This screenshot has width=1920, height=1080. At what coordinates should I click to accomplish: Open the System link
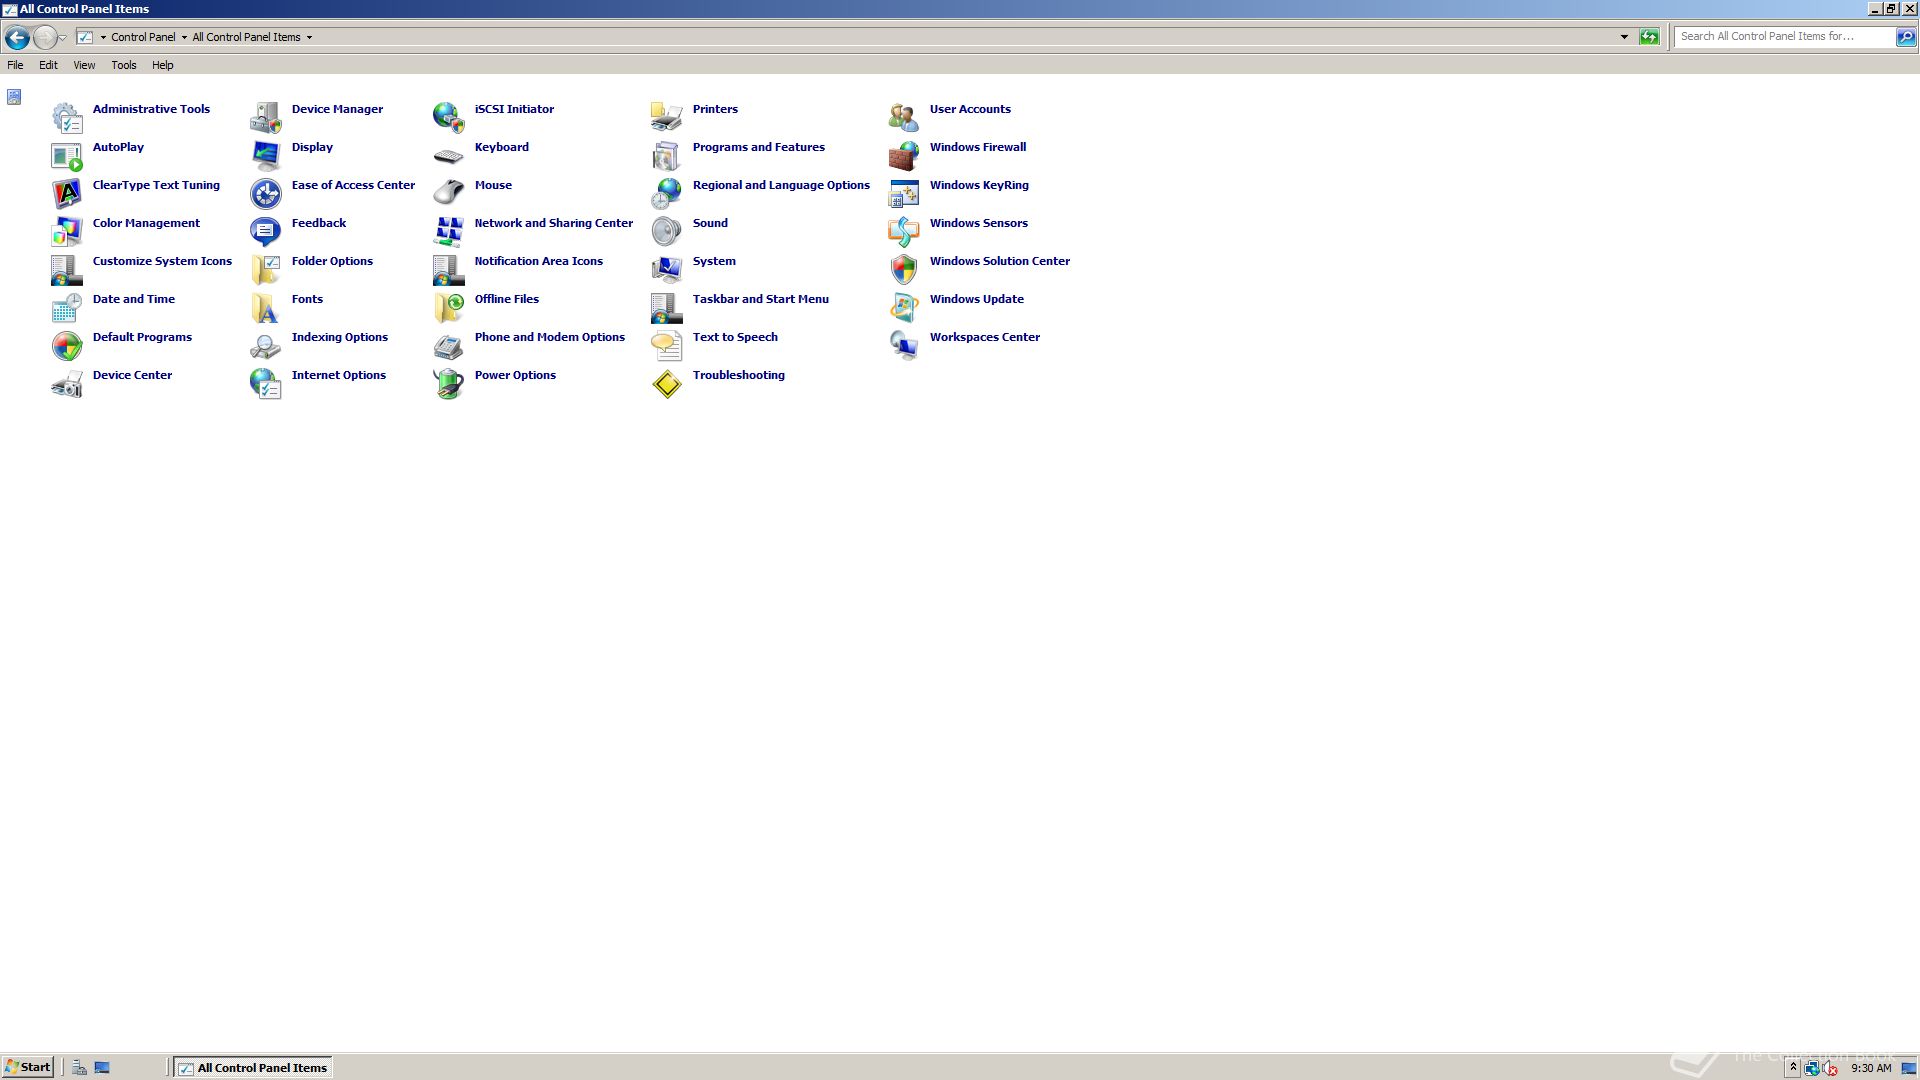click(x=714, y=261)
